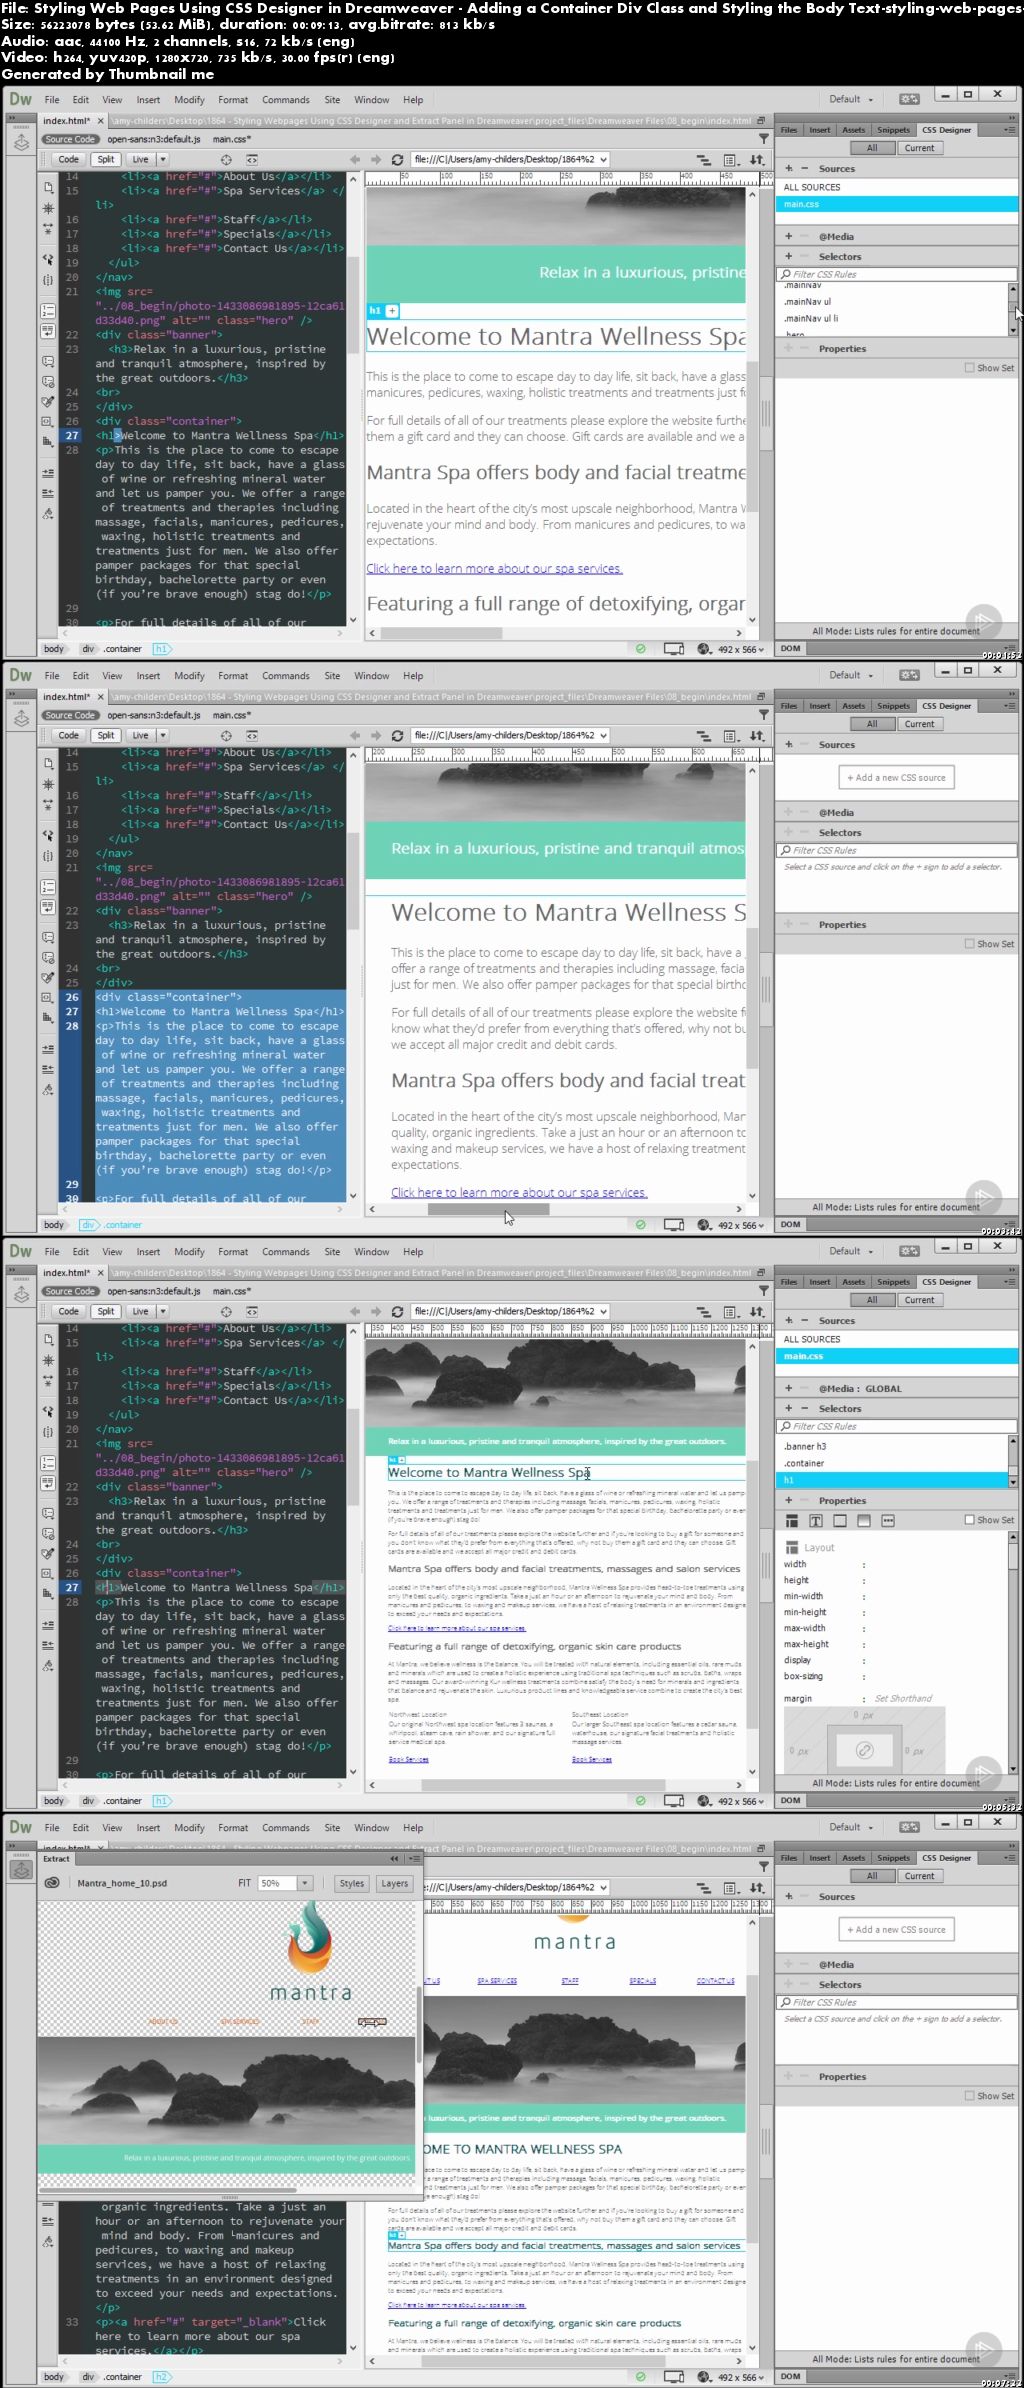
Task: Click the Refresh icon in the top frame's document toolbar
Action: [397, 160]
